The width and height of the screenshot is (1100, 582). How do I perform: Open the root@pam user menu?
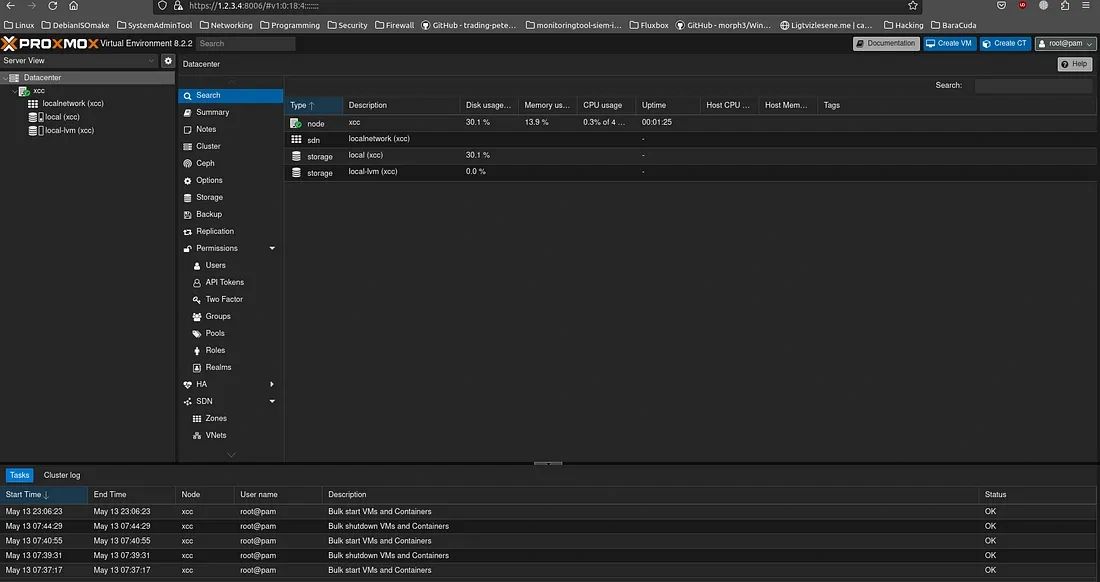(1066, 44)
